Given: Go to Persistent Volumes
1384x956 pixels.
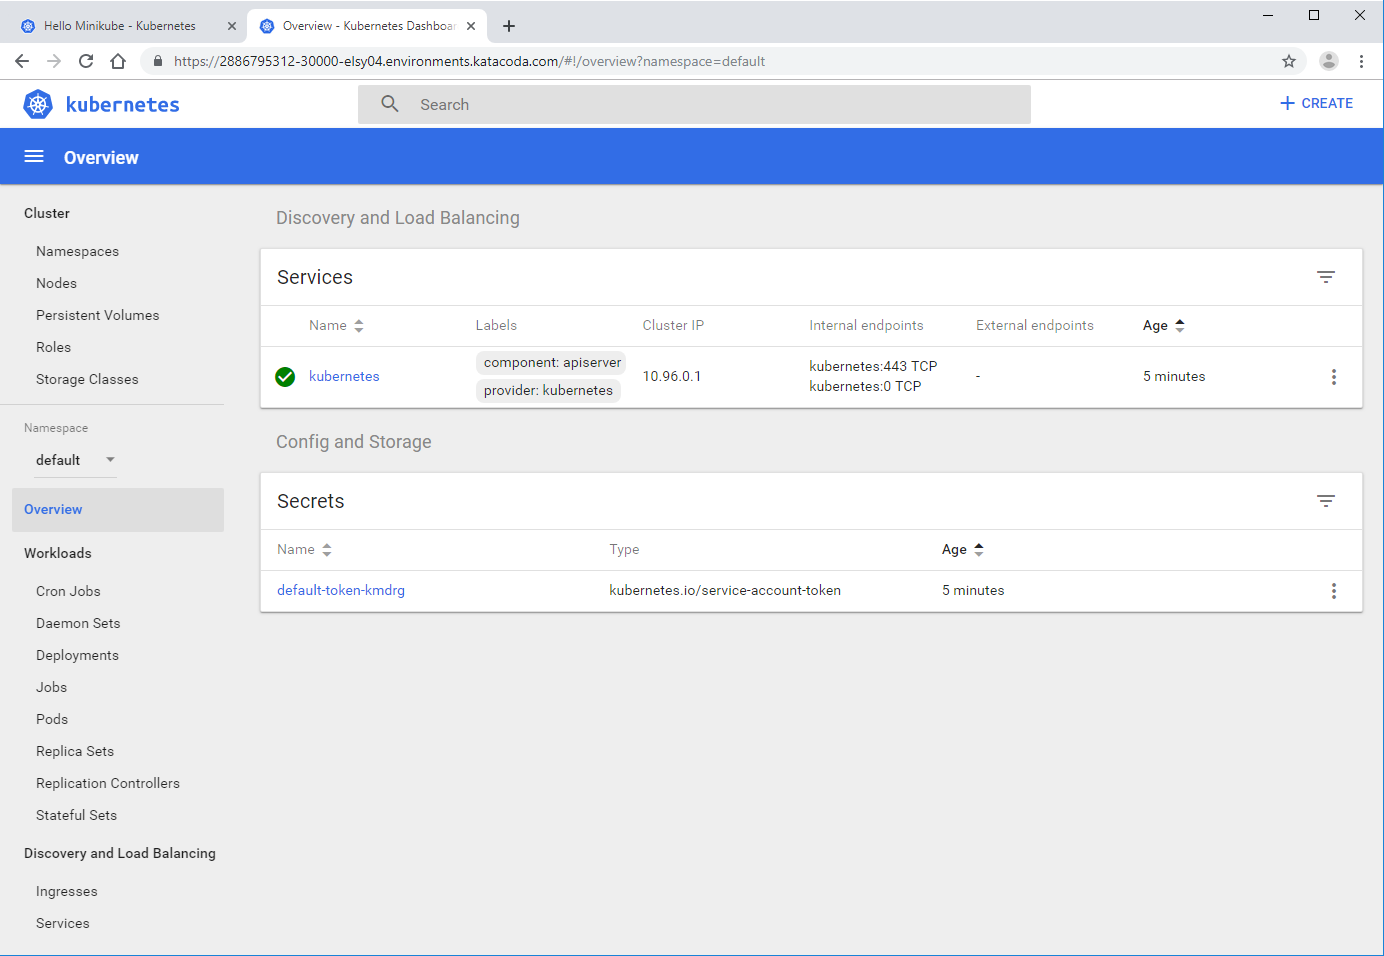Looking at the screenshot, I should pos(97,315).
